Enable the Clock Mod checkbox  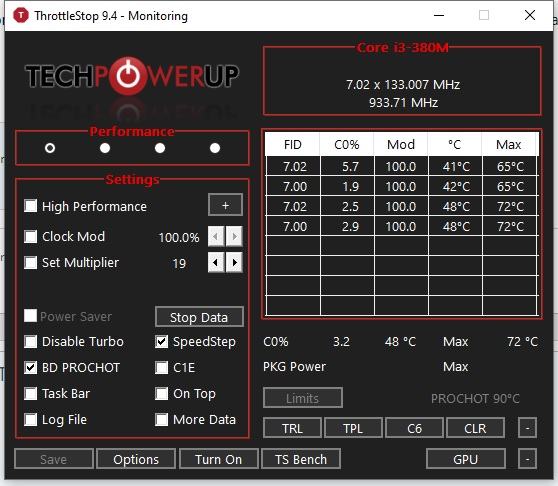click(x=31, y=236)
